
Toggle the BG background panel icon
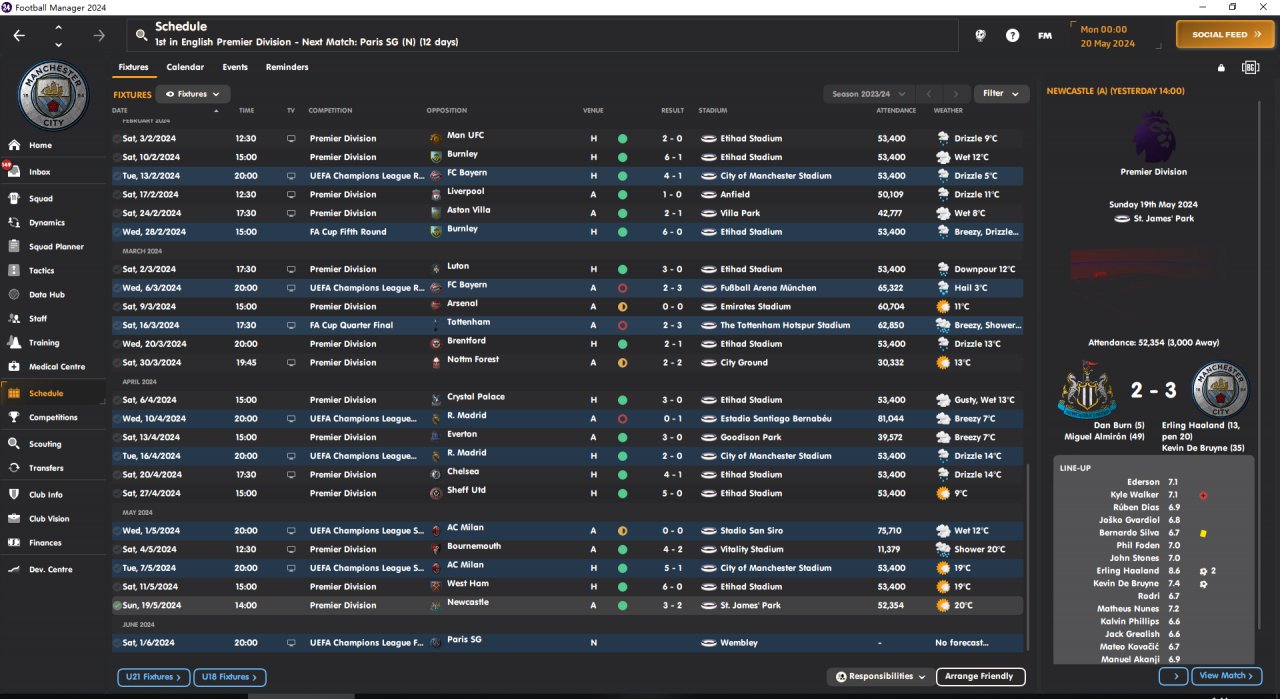[x=1250, y=68]
